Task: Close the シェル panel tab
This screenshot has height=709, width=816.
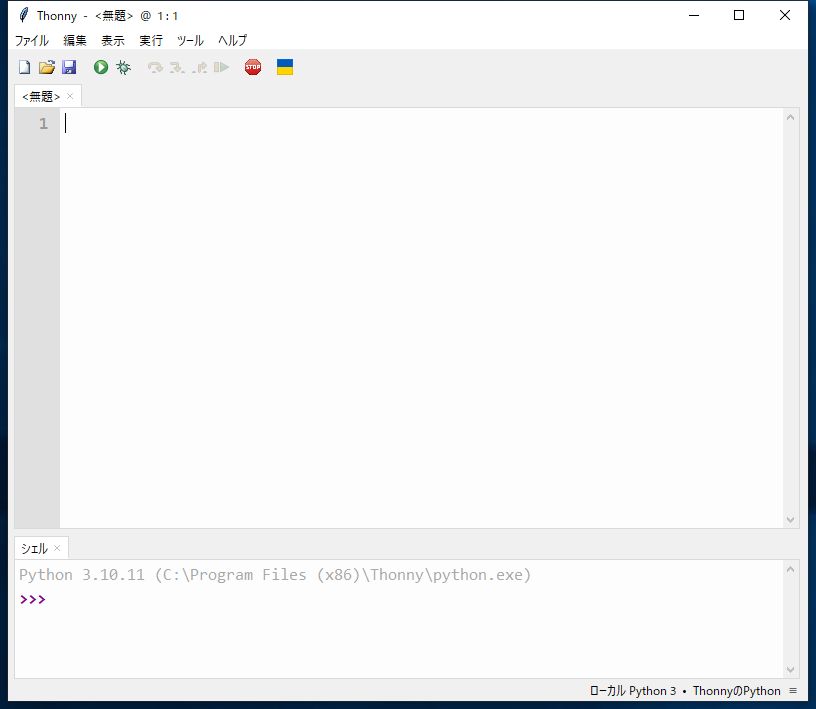Action: (57, 548)
